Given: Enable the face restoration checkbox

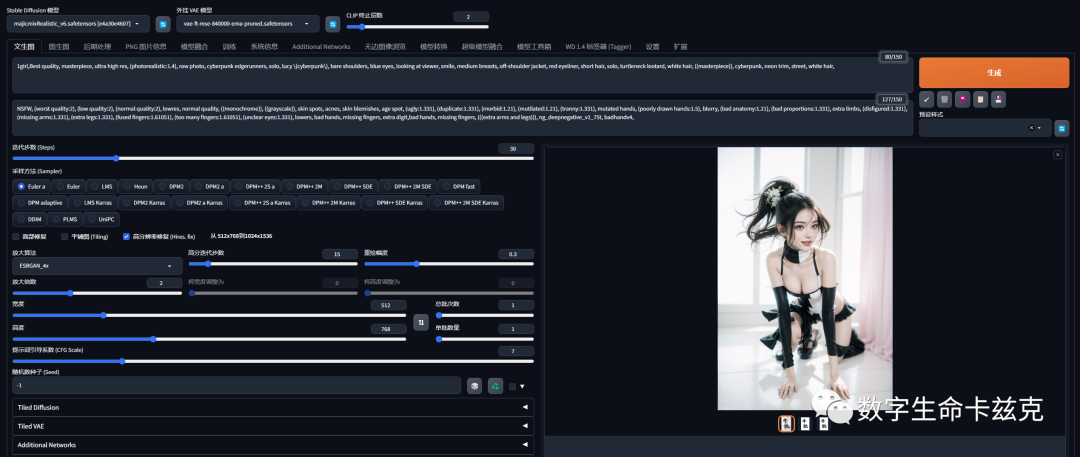Looking at the screenshot, I should [17, 236].
